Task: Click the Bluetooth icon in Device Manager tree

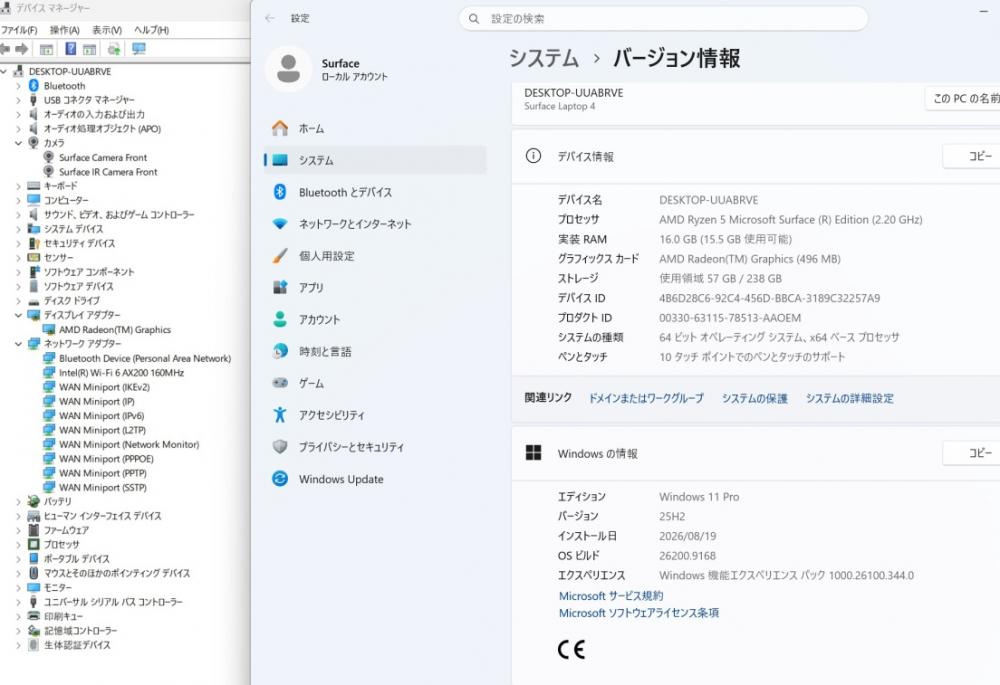Action: [x=34, y=85]
